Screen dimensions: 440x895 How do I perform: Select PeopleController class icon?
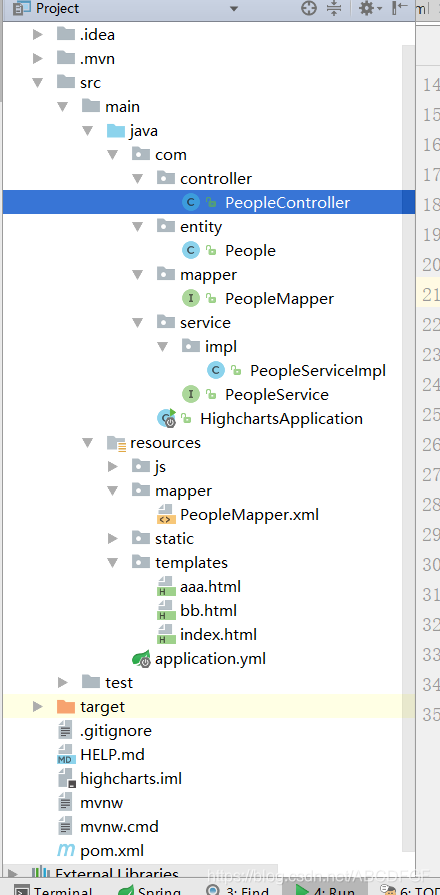click(x=190, y=202)
